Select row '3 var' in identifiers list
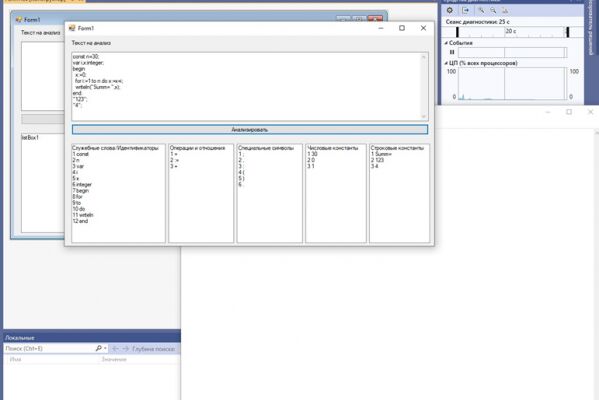 [x=118, y=166]
